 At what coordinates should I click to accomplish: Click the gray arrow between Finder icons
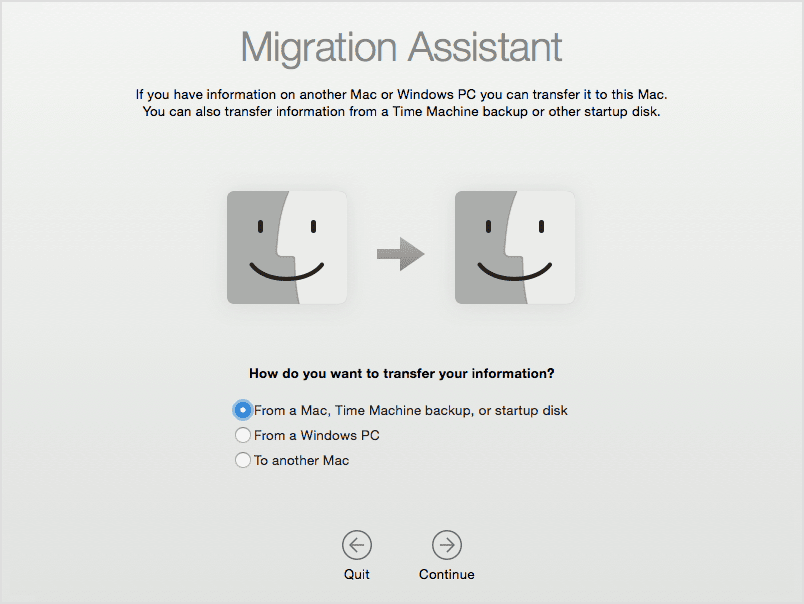tap(400, 255)
